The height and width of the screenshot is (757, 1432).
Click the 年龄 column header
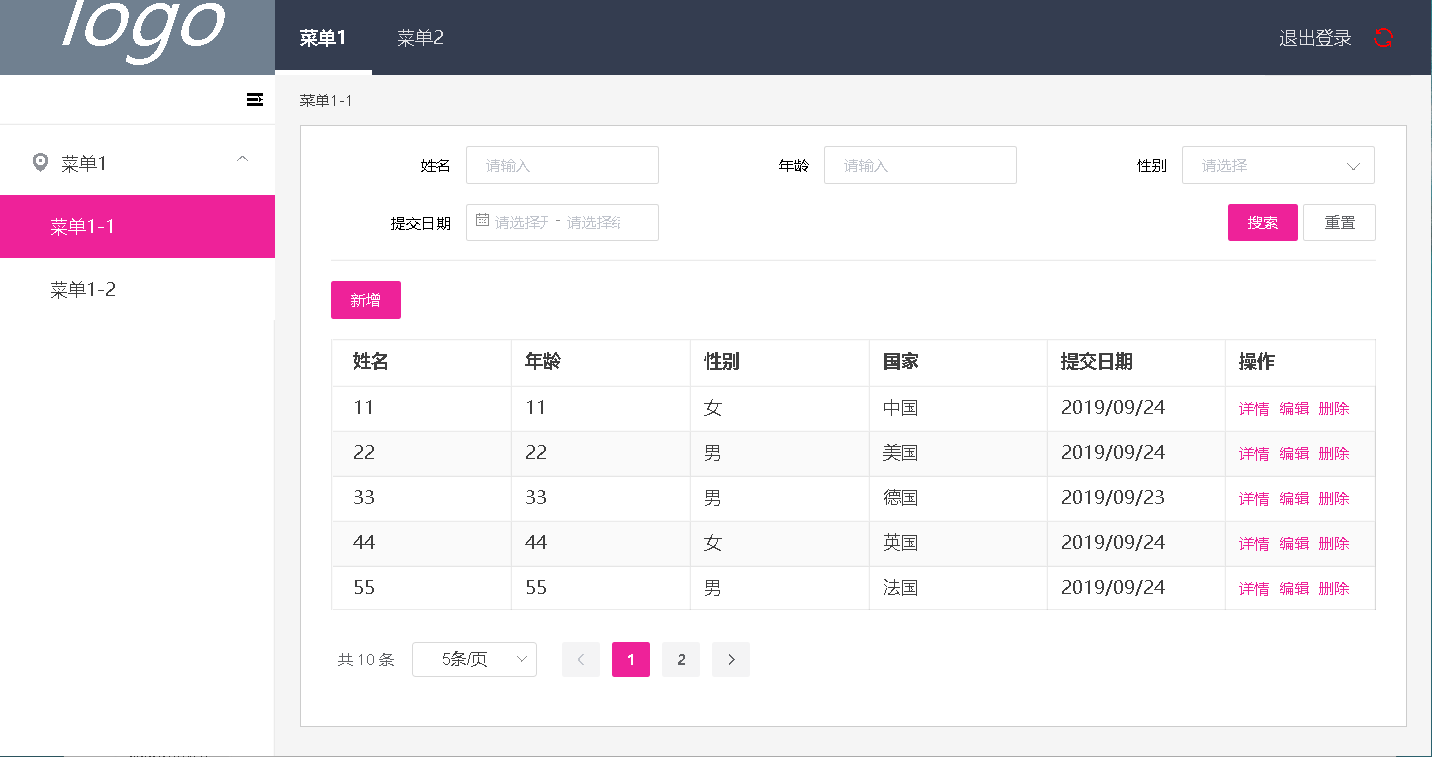(x=600, y=362)
